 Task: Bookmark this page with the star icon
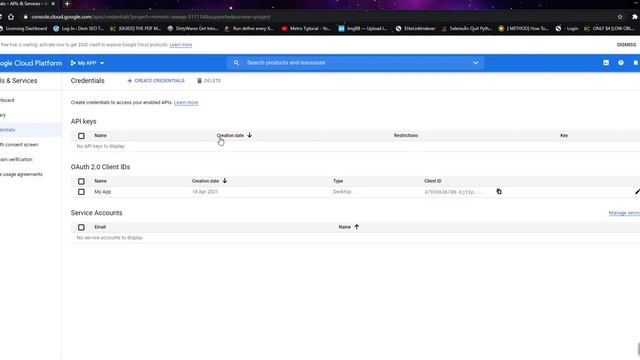tap(620, 17)
